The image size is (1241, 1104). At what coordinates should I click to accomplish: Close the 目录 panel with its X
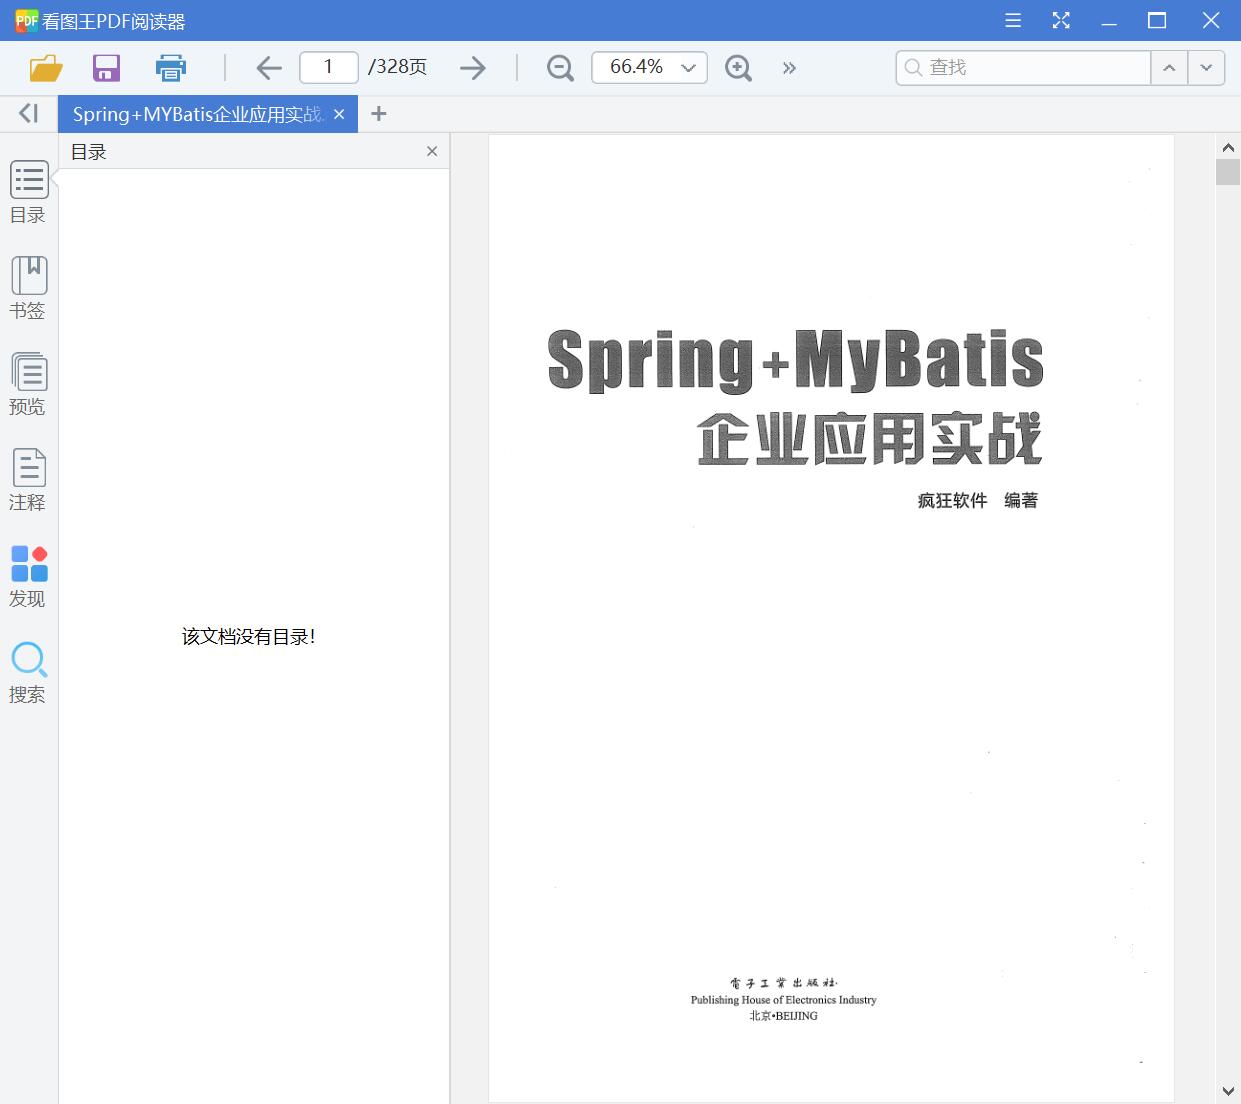coord(432,151)
